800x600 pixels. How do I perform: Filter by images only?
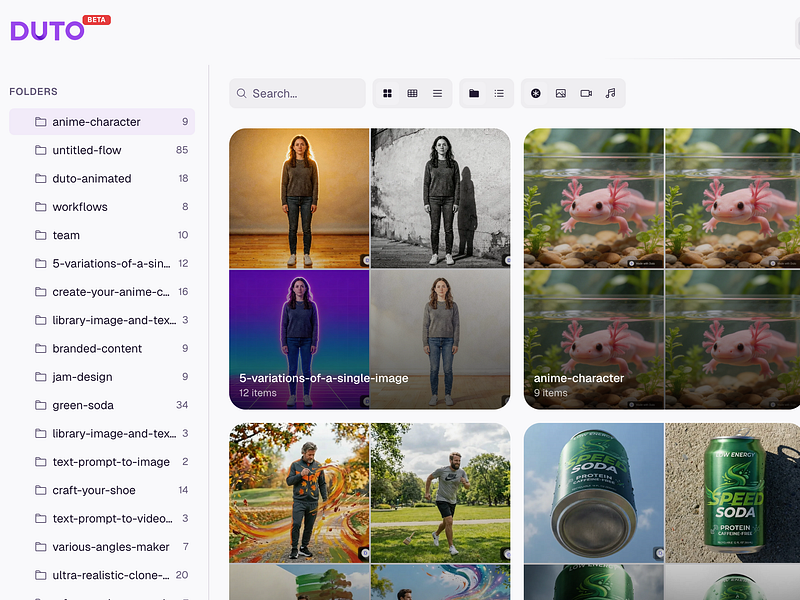click(x=561, y=93)
